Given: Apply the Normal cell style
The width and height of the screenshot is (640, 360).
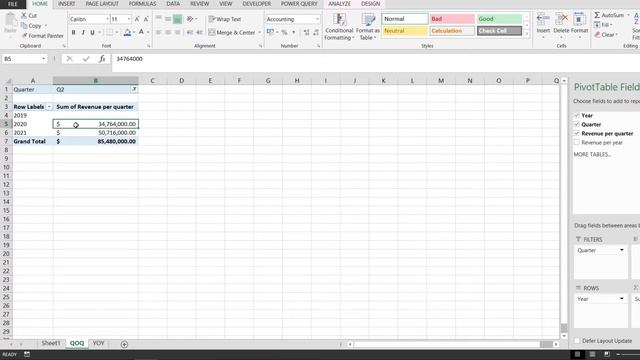Looking at the screenshot, I should (x=404, y=19).
